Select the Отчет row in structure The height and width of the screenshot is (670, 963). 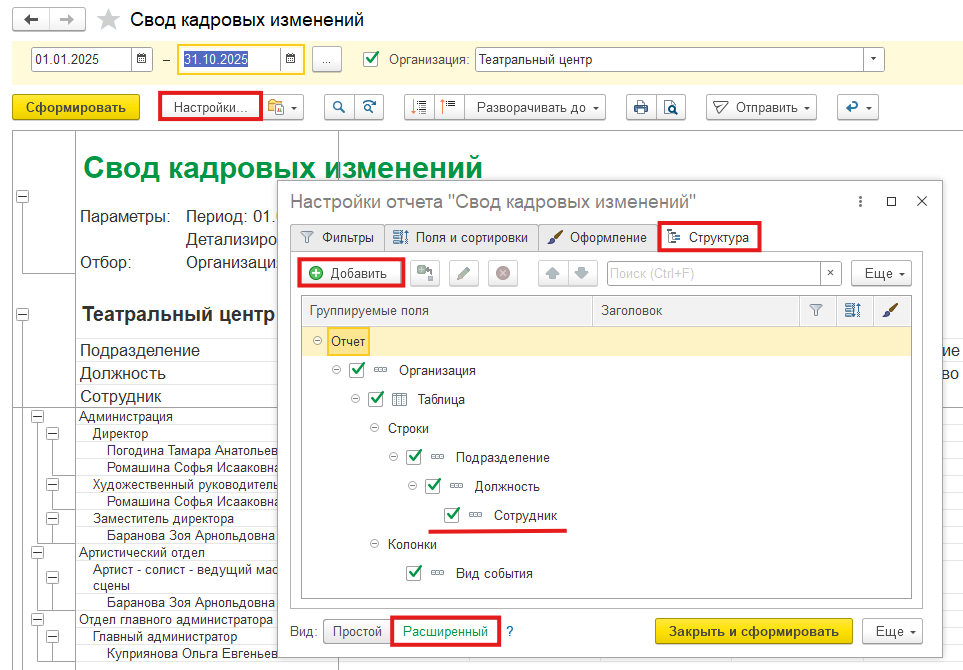pos(607,341)
